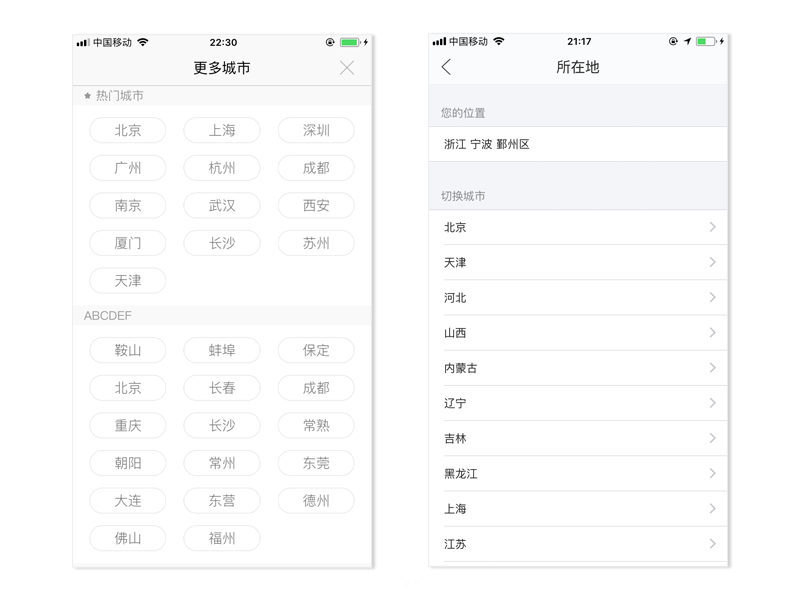Click the star icon beside 热门城市
Screen dimensions: 800x600
coord(88,96)
